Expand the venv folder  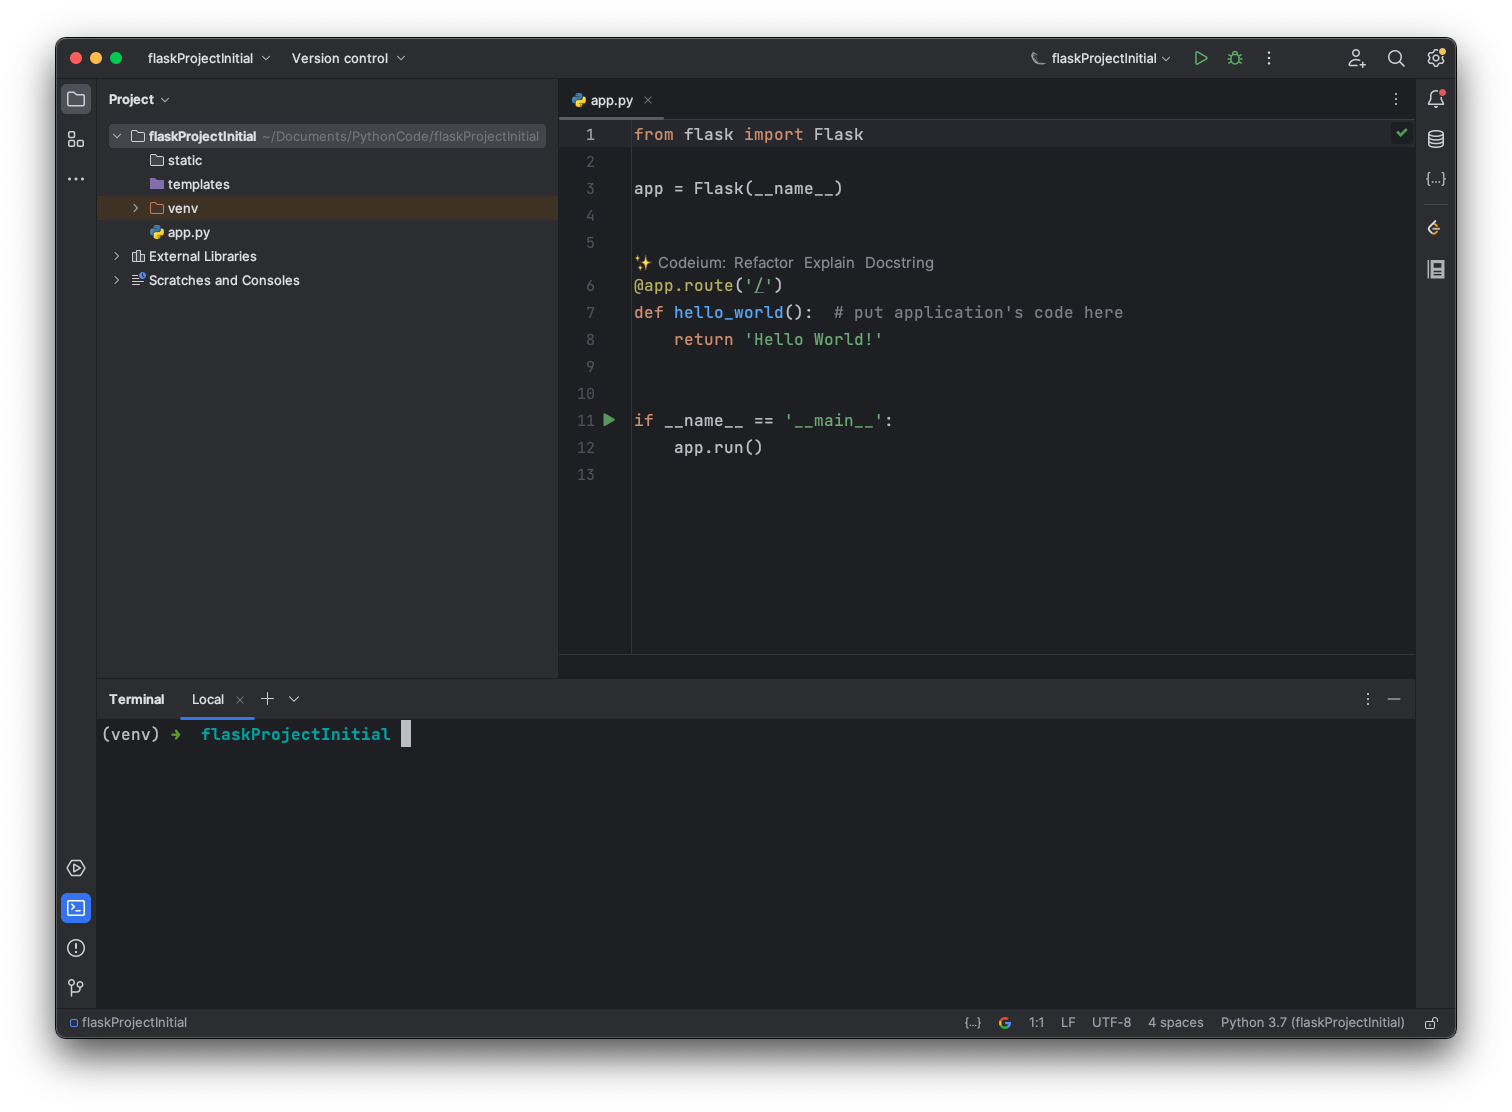click(136, 208)
